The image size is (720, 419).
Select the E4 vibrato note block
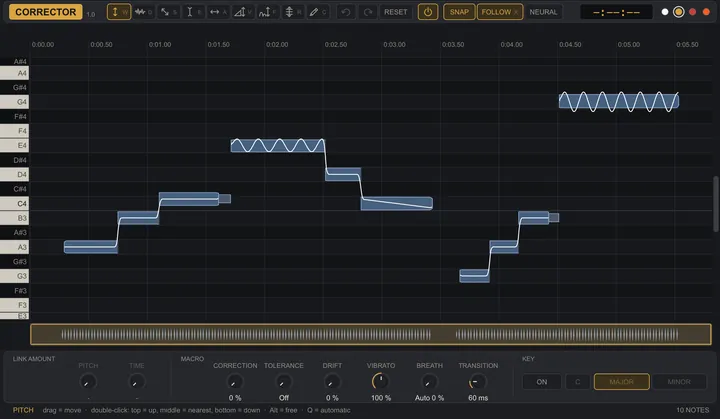277,146
